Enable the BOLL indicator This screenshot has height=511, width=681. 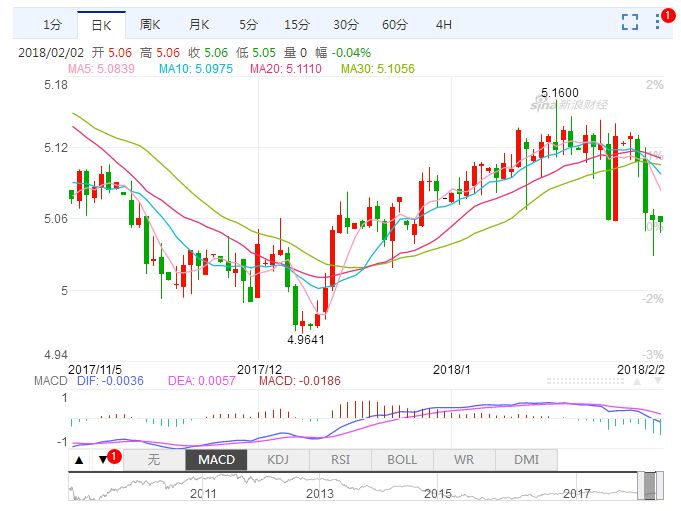[x=402, y=460]
